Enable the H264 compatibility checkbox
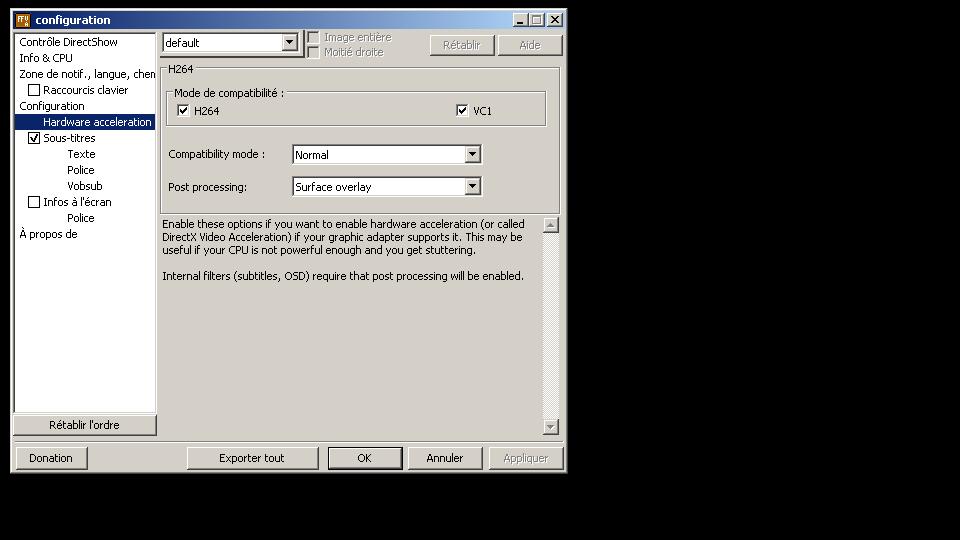960x540 pixels. pos(183,111)
